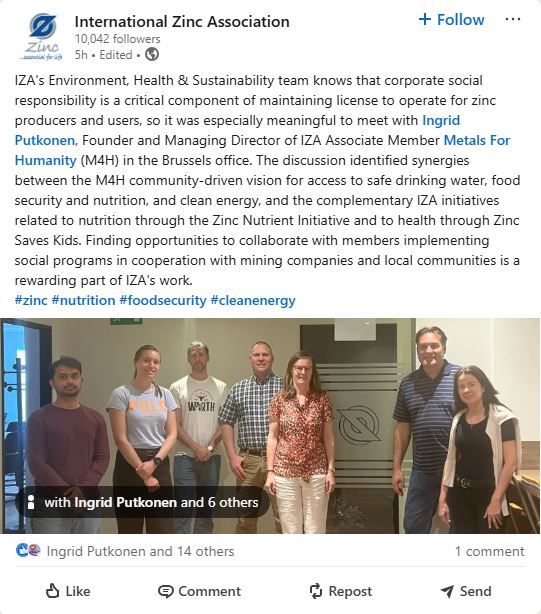Select the #foodsecurity hashtag
The image size is (541, 614).
(x=163, y=300)
